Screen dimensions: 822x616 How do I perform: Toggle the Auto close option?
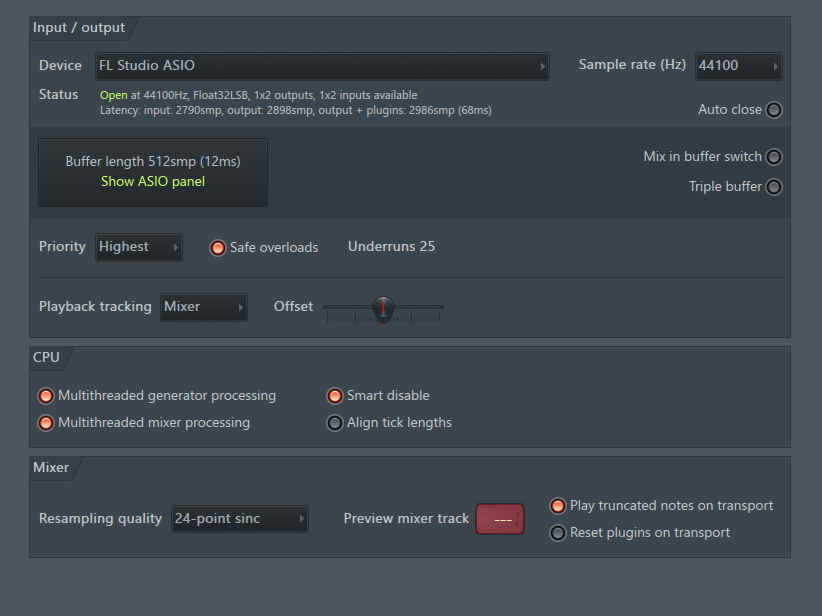[x=774, y=110]
